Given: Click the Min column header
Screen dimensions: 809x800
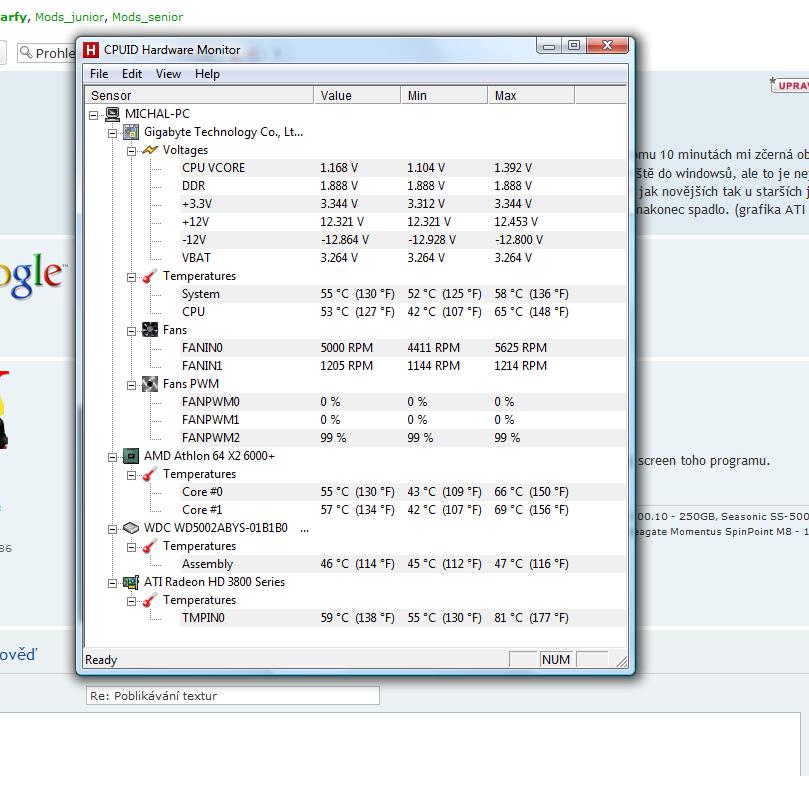Looking at the screenshot, I should point(444,95).
